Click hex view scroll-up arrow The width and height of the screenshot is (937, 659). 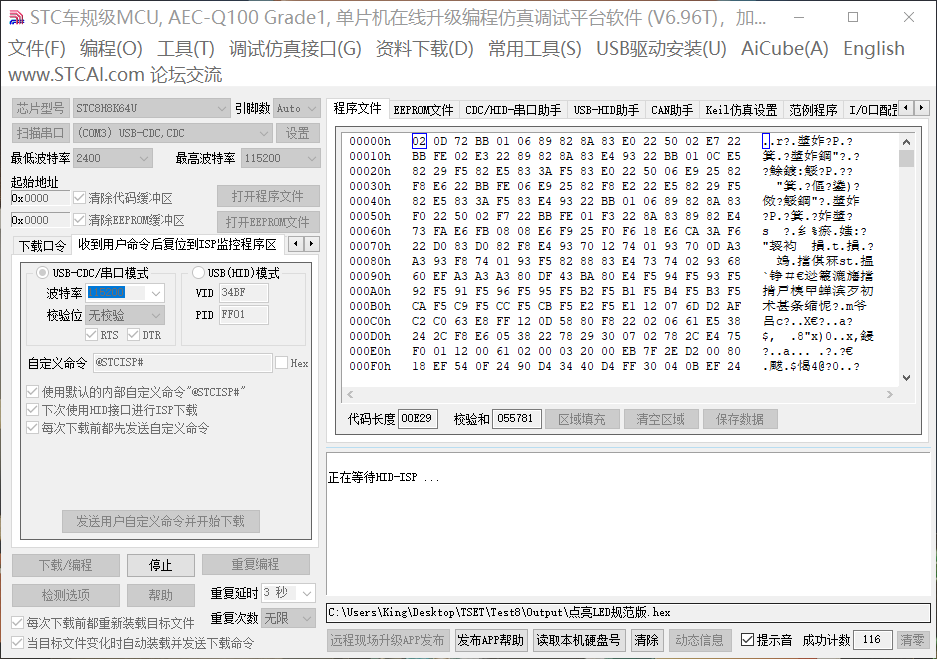click(907, 142)
